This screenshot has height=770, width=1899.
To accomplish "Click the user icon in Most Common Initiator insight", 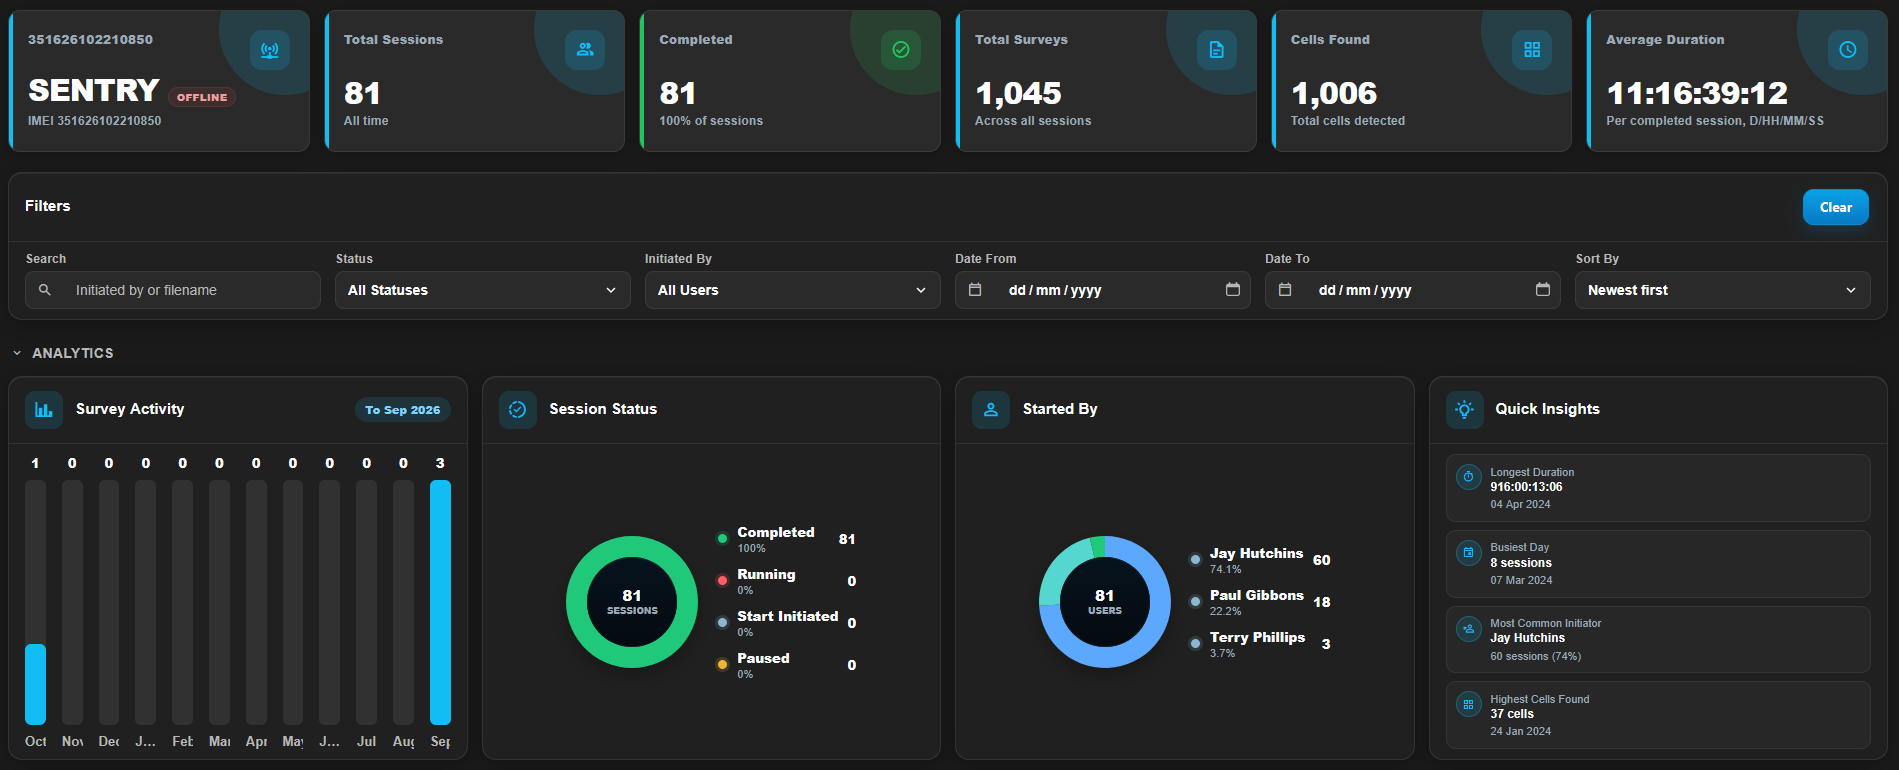I will click(x=1468, y=629).
